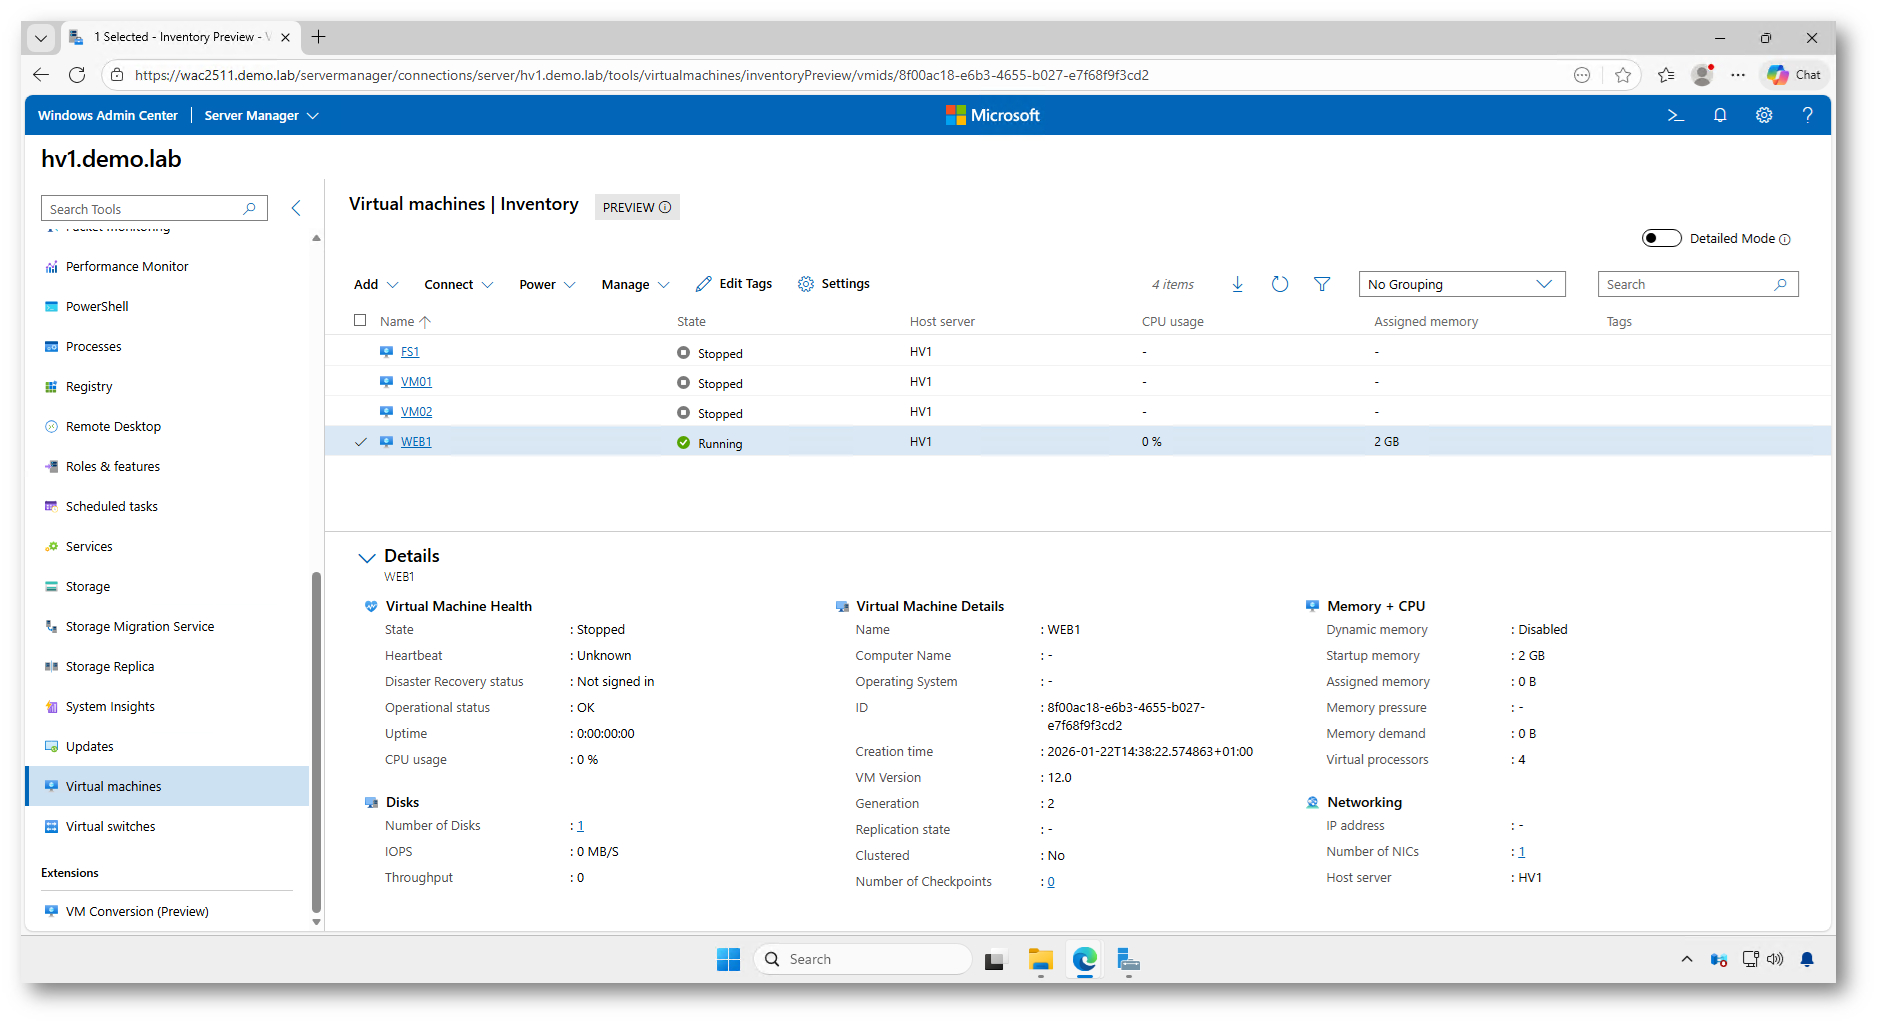This screenshot has height=1025, width=1878.
Task: Open the PowerShell console icon in header
Action: 1676,116
